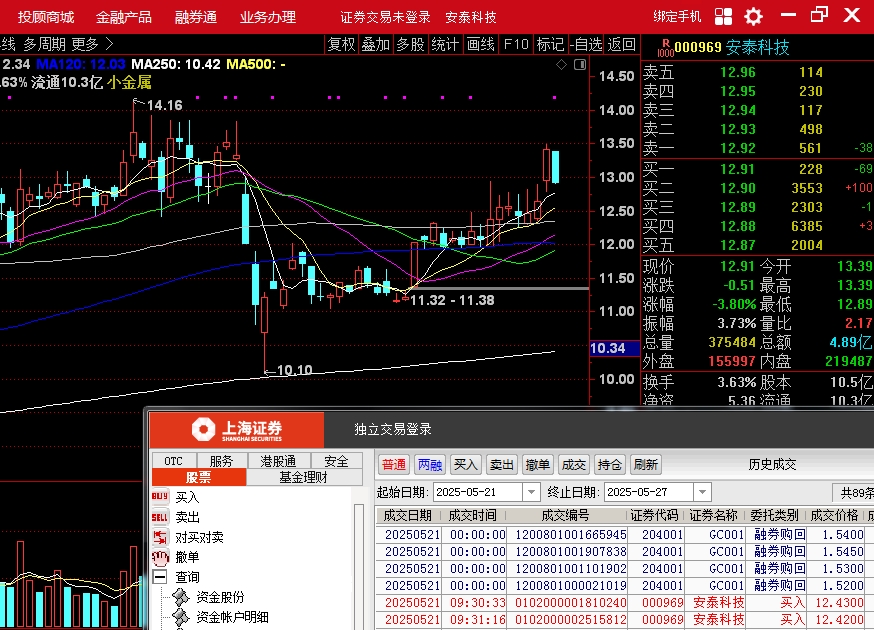Viewport: 874px width, 630px height.
Task: Click the diamond icon at chart top-right
Action: coord(561,65)
